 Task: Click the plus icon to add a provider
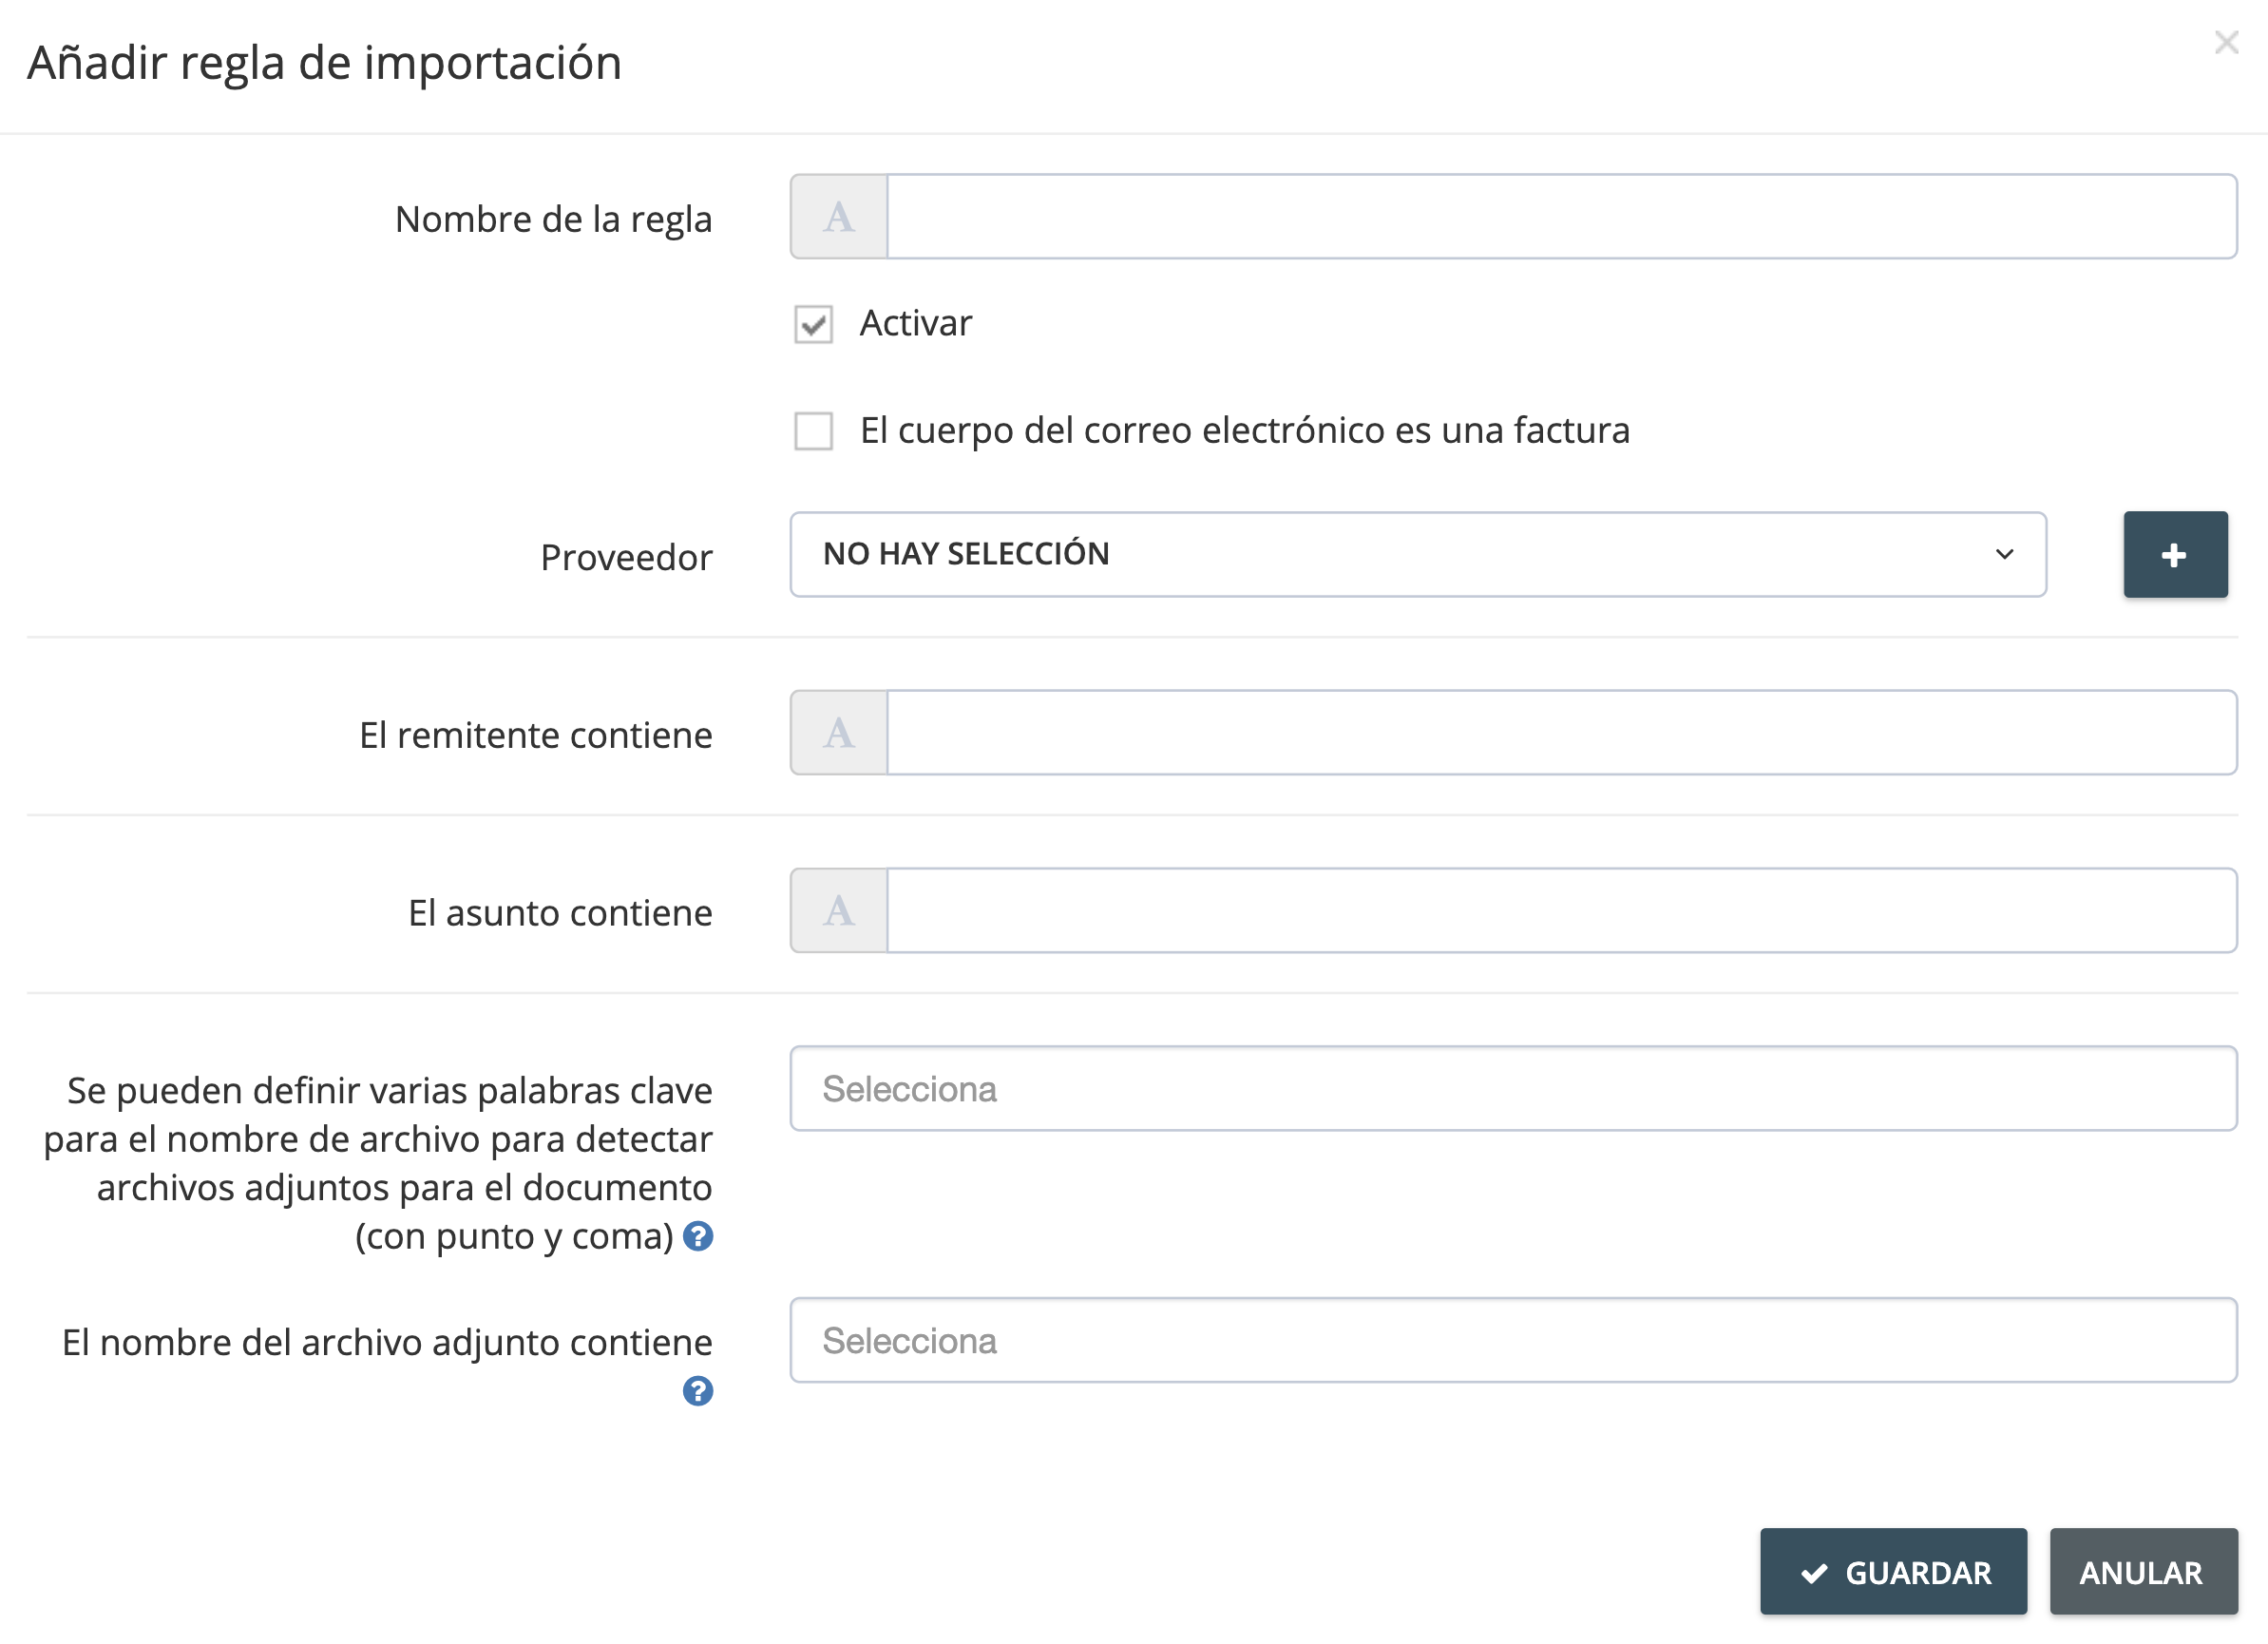tap(2175, 555)
